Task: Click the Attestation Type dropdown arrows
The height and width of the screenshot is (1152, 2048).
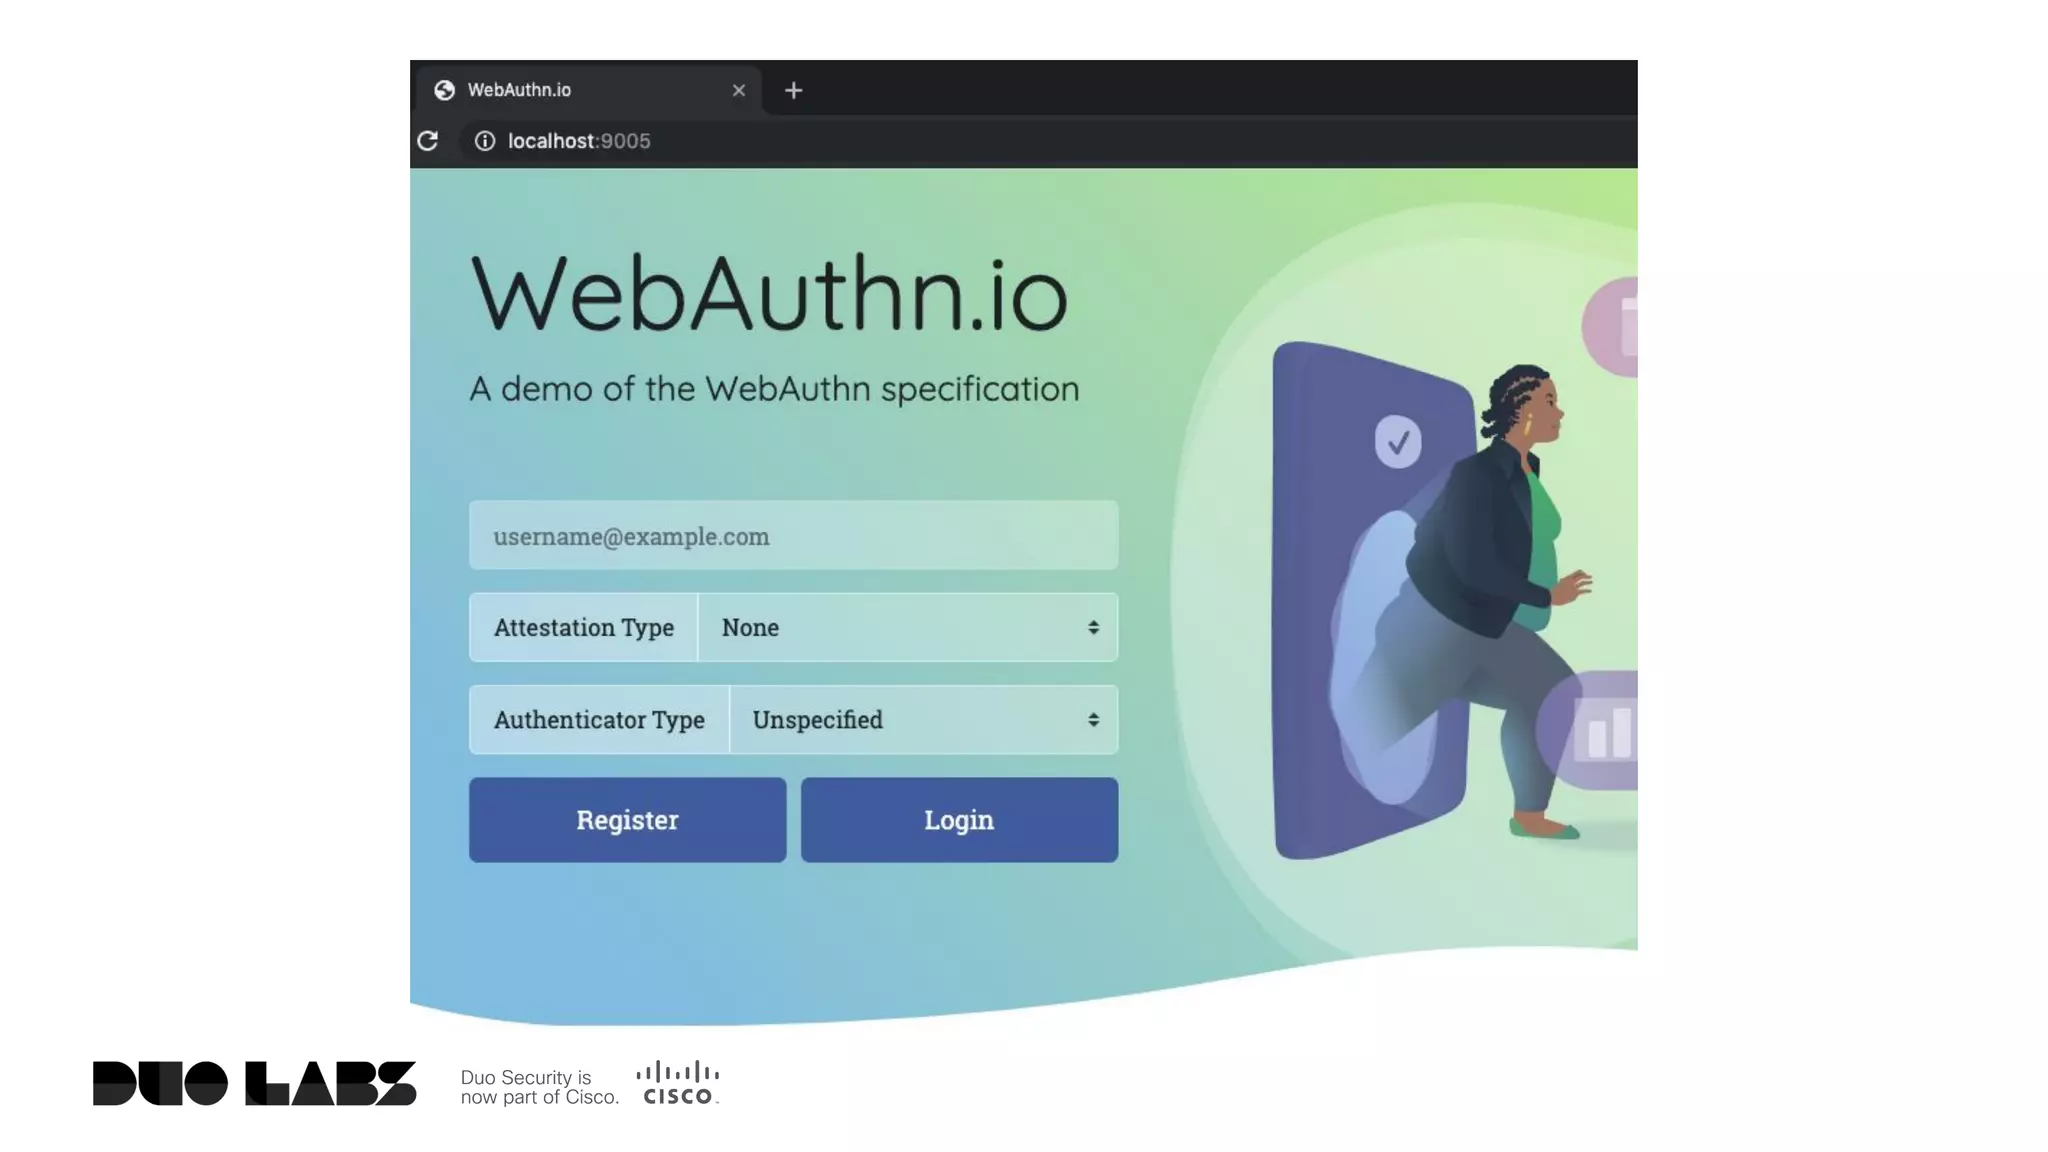Action: pyautogui.click(x=1093, y=628)
